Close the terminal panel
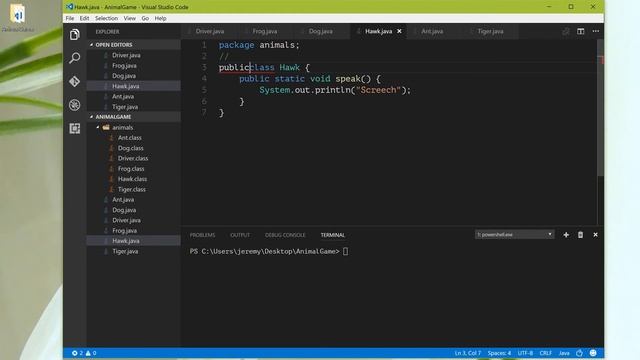 595,235
